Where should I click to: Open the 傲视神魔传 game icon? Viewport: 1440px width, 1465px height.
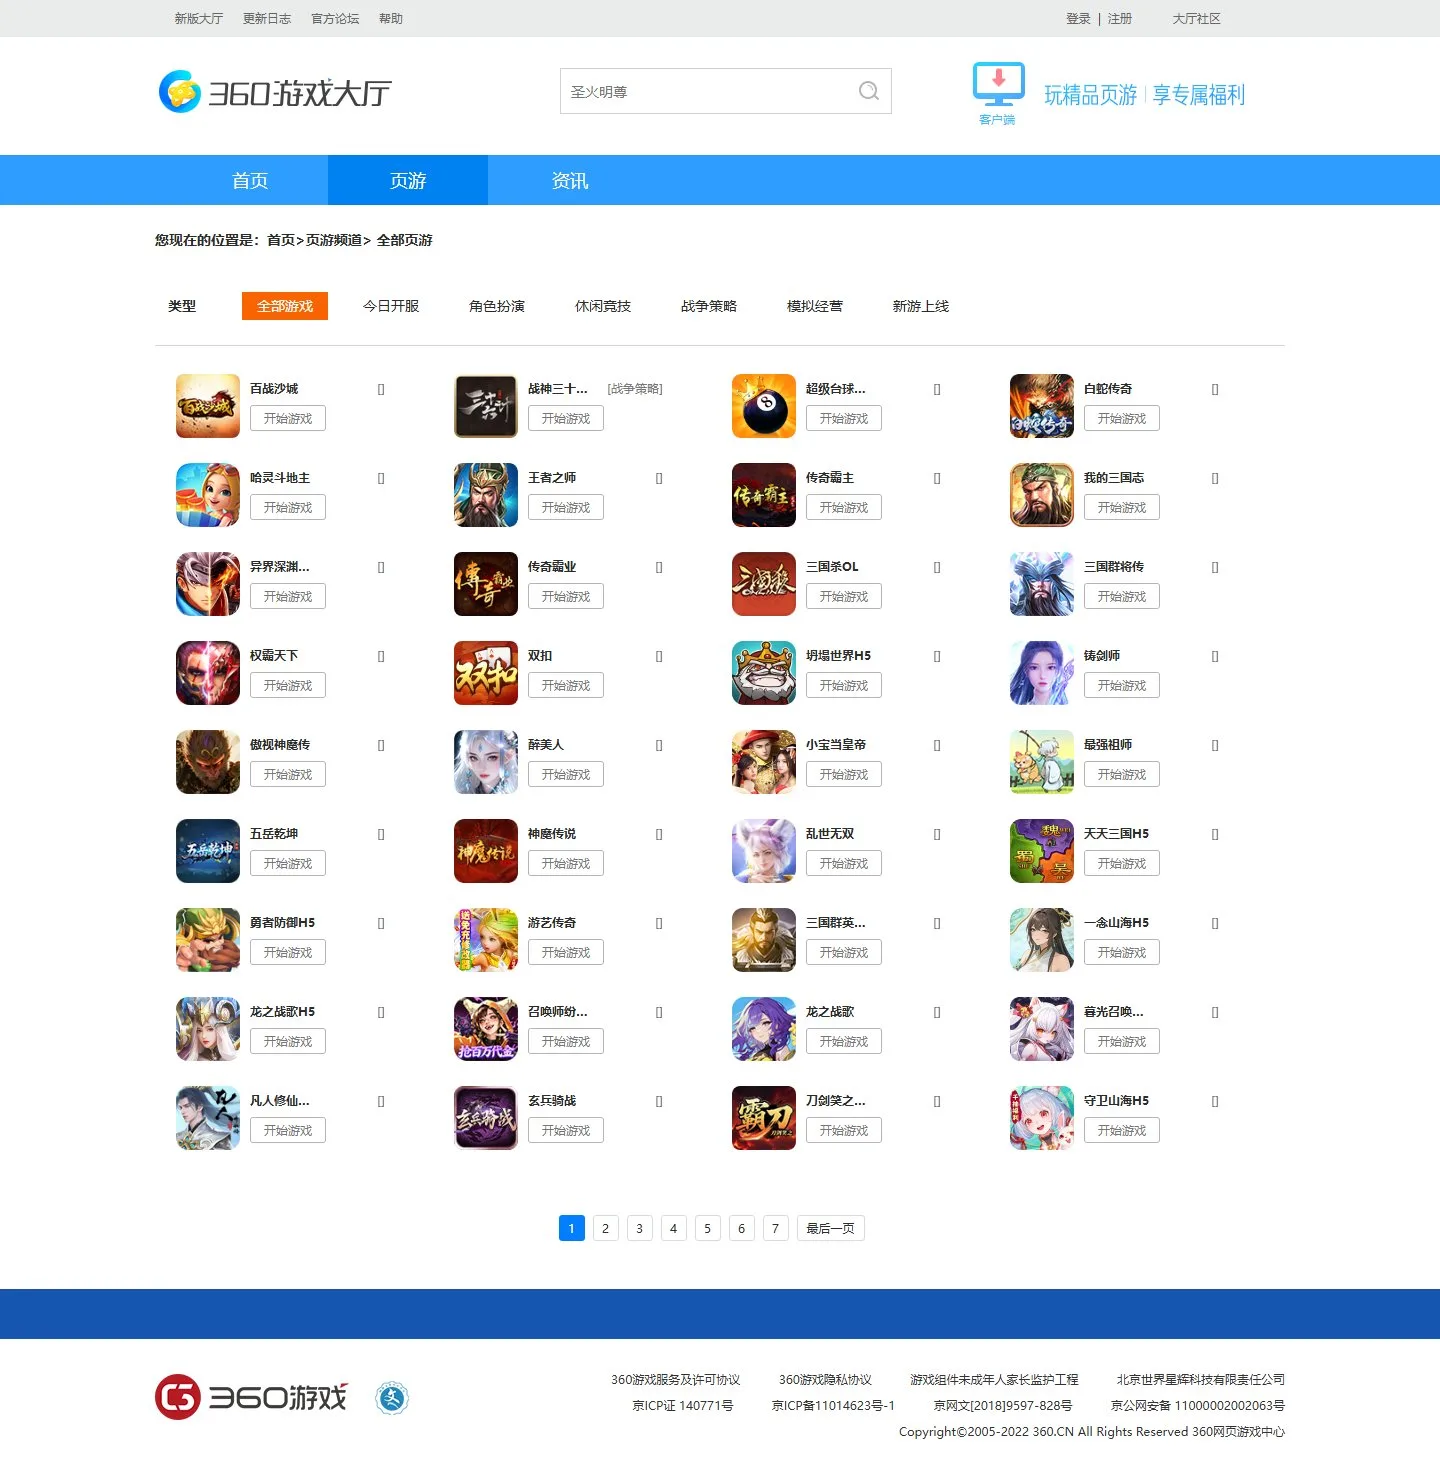[x=208, y=762]
